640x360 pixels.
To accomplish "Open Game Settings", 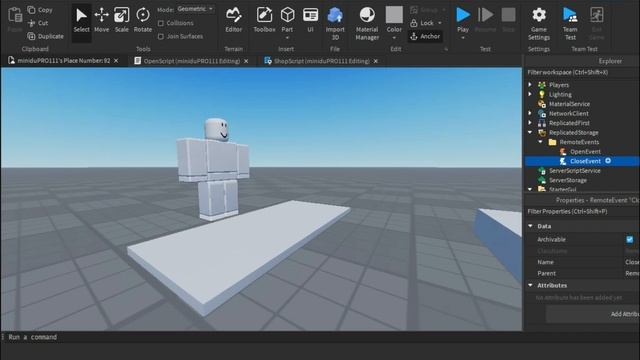I will 539,24.
